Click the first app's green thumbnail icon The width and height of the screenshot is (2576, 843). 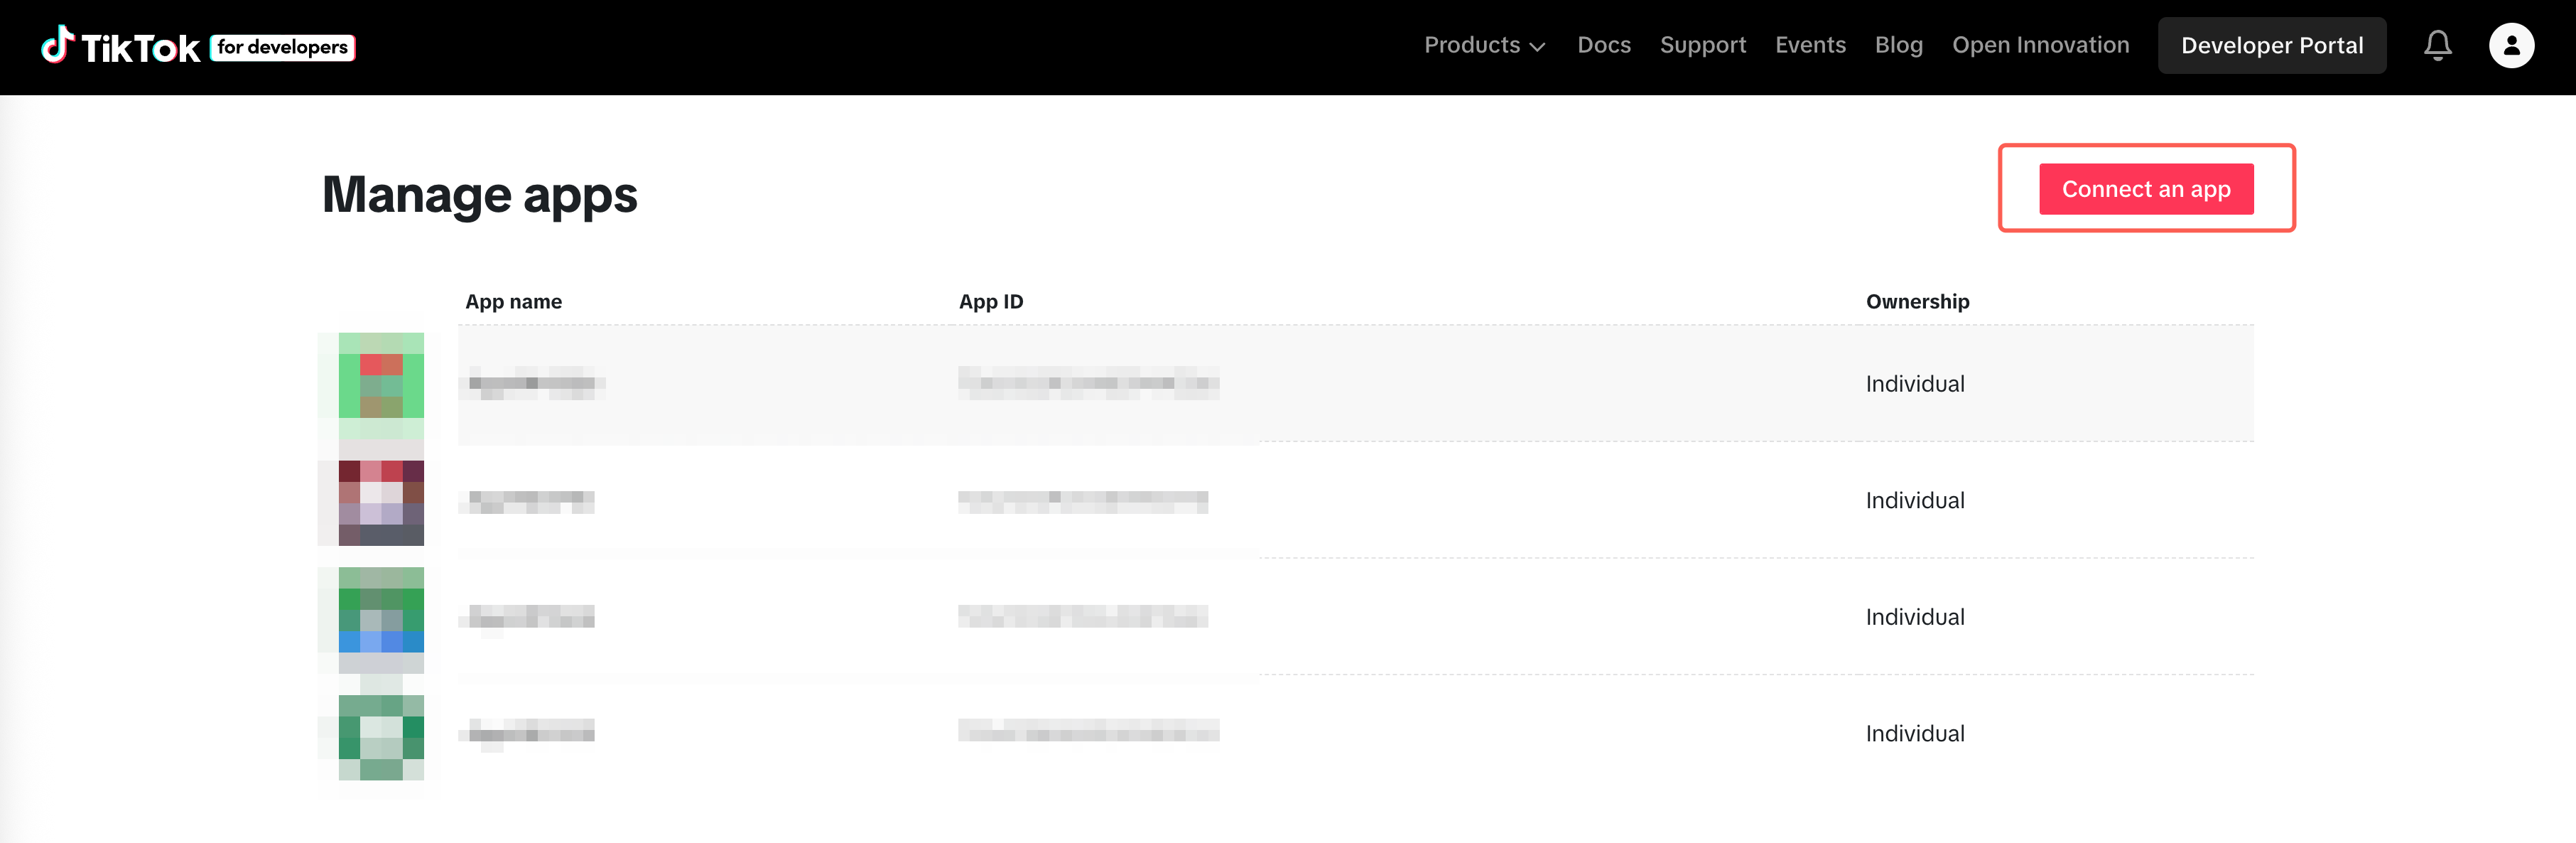click(x=381, y=384)
